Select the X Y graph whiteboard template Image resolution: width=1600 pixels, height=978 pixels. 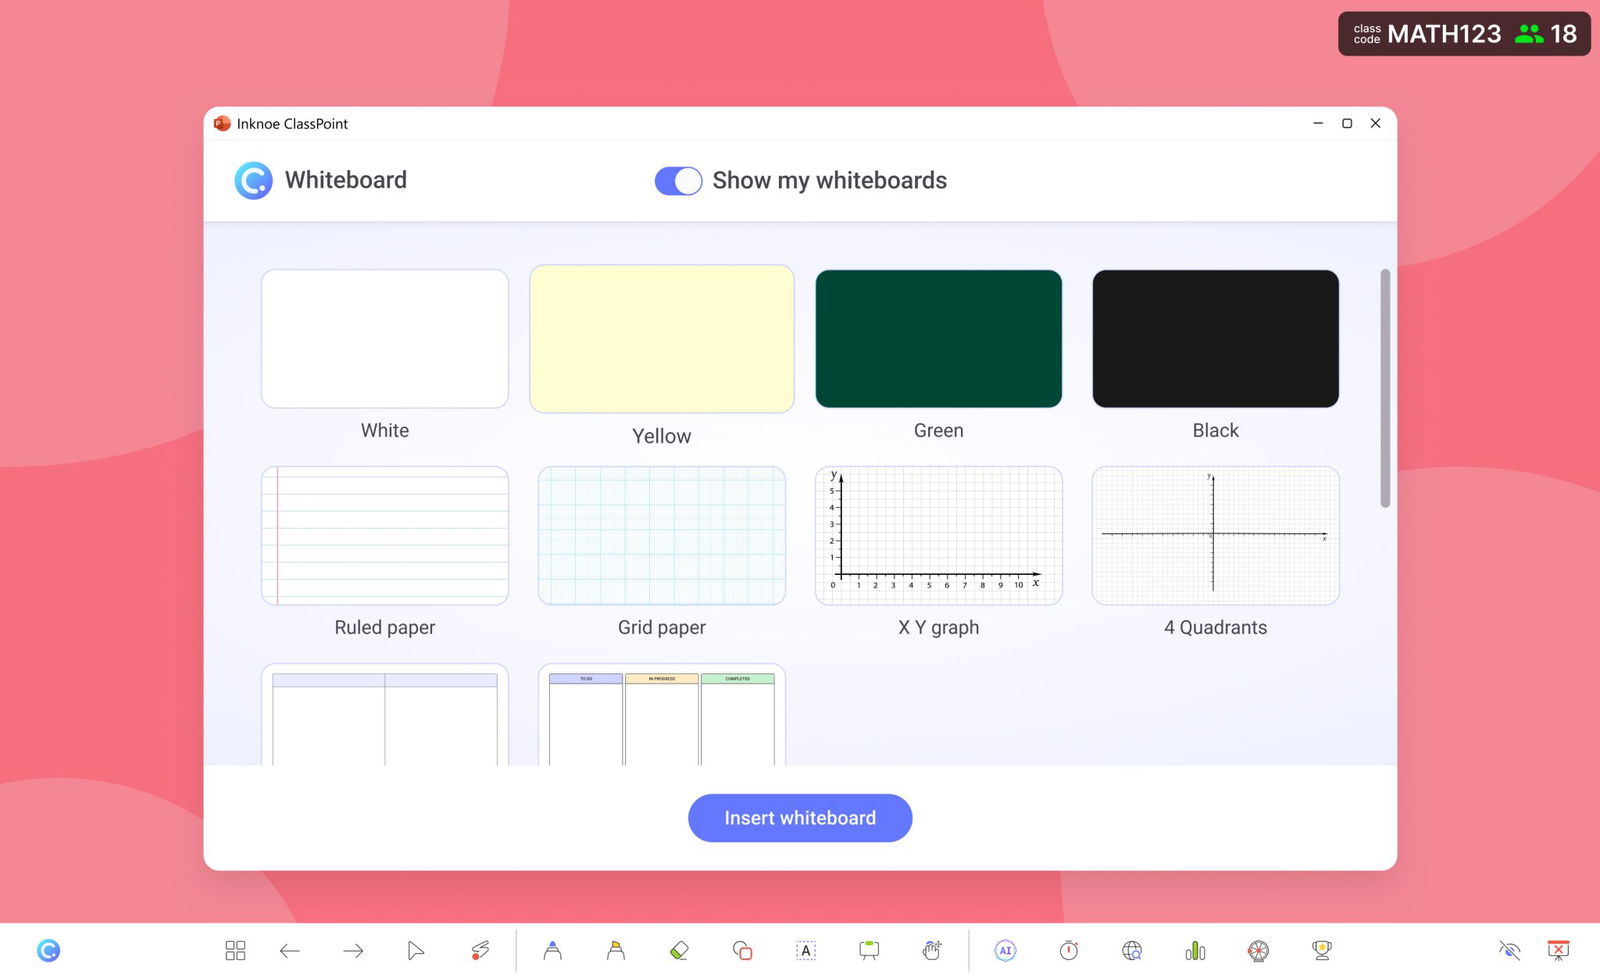938,535
